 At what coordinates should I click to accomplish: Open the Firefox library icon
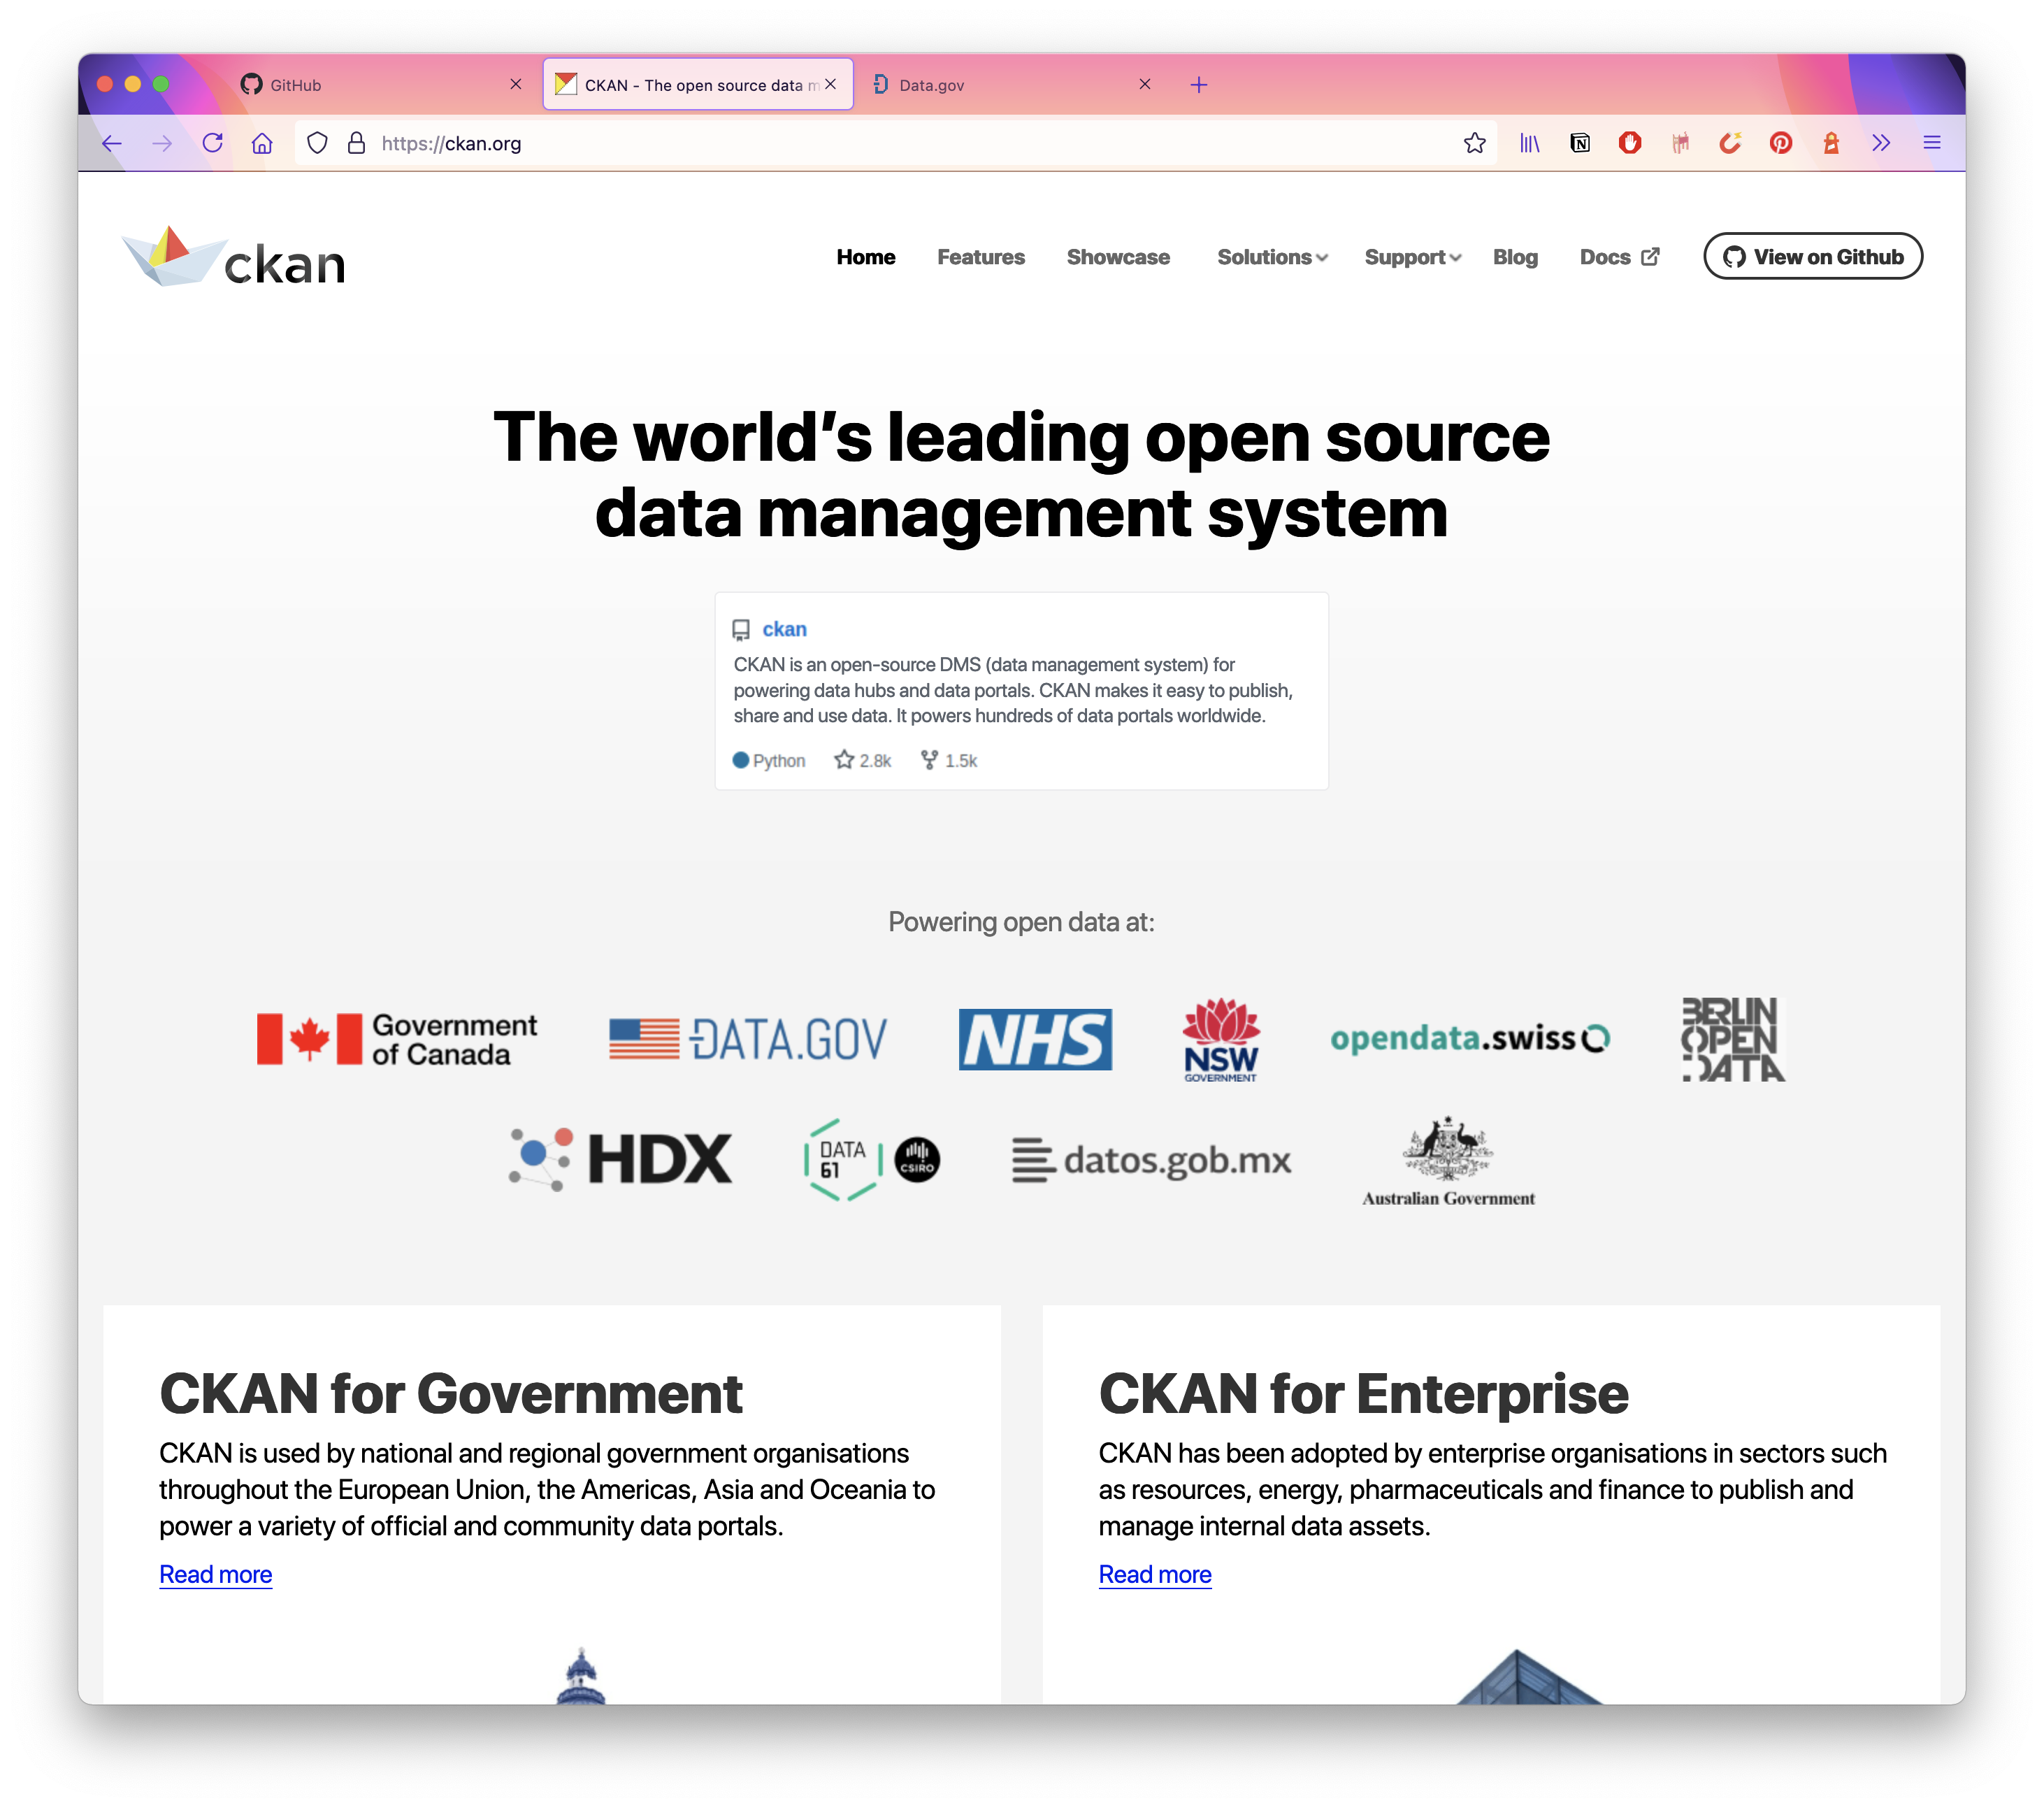click(x=1530, y=143)
